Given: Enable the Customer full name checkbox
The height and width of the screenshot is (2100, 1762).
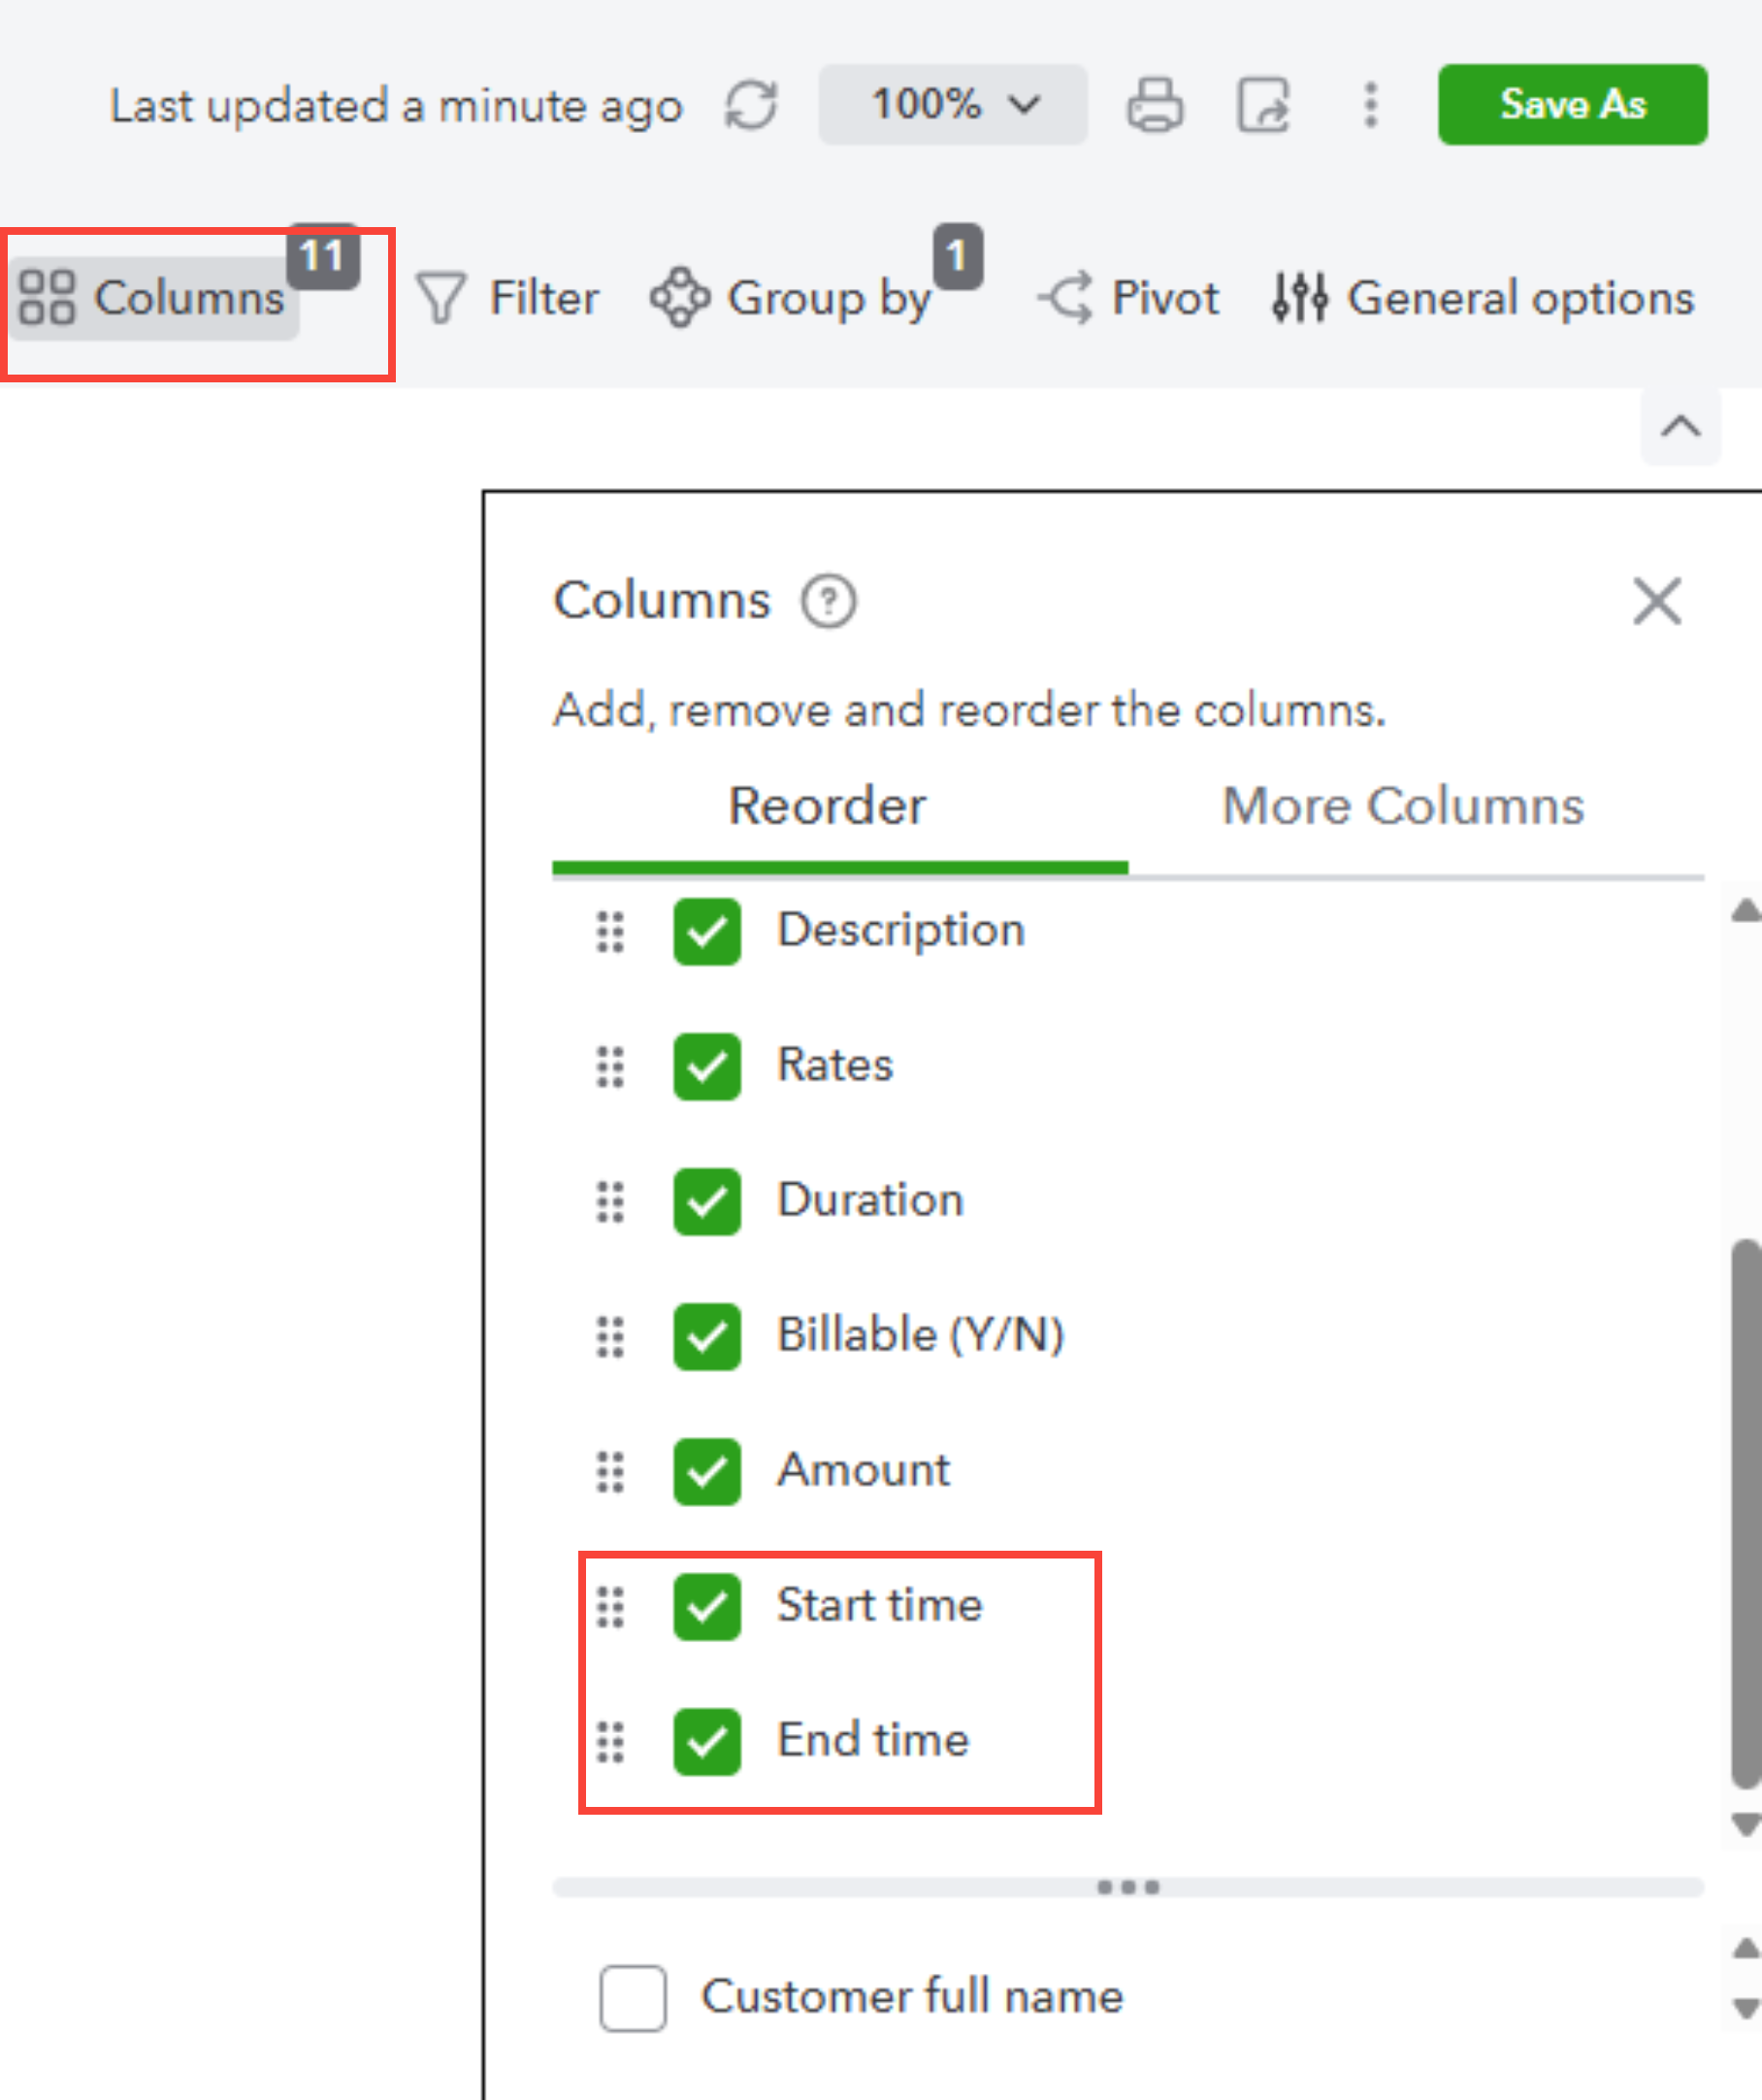Looking at the screenshot, I should pyautogui.click(x=633, y=1998).
